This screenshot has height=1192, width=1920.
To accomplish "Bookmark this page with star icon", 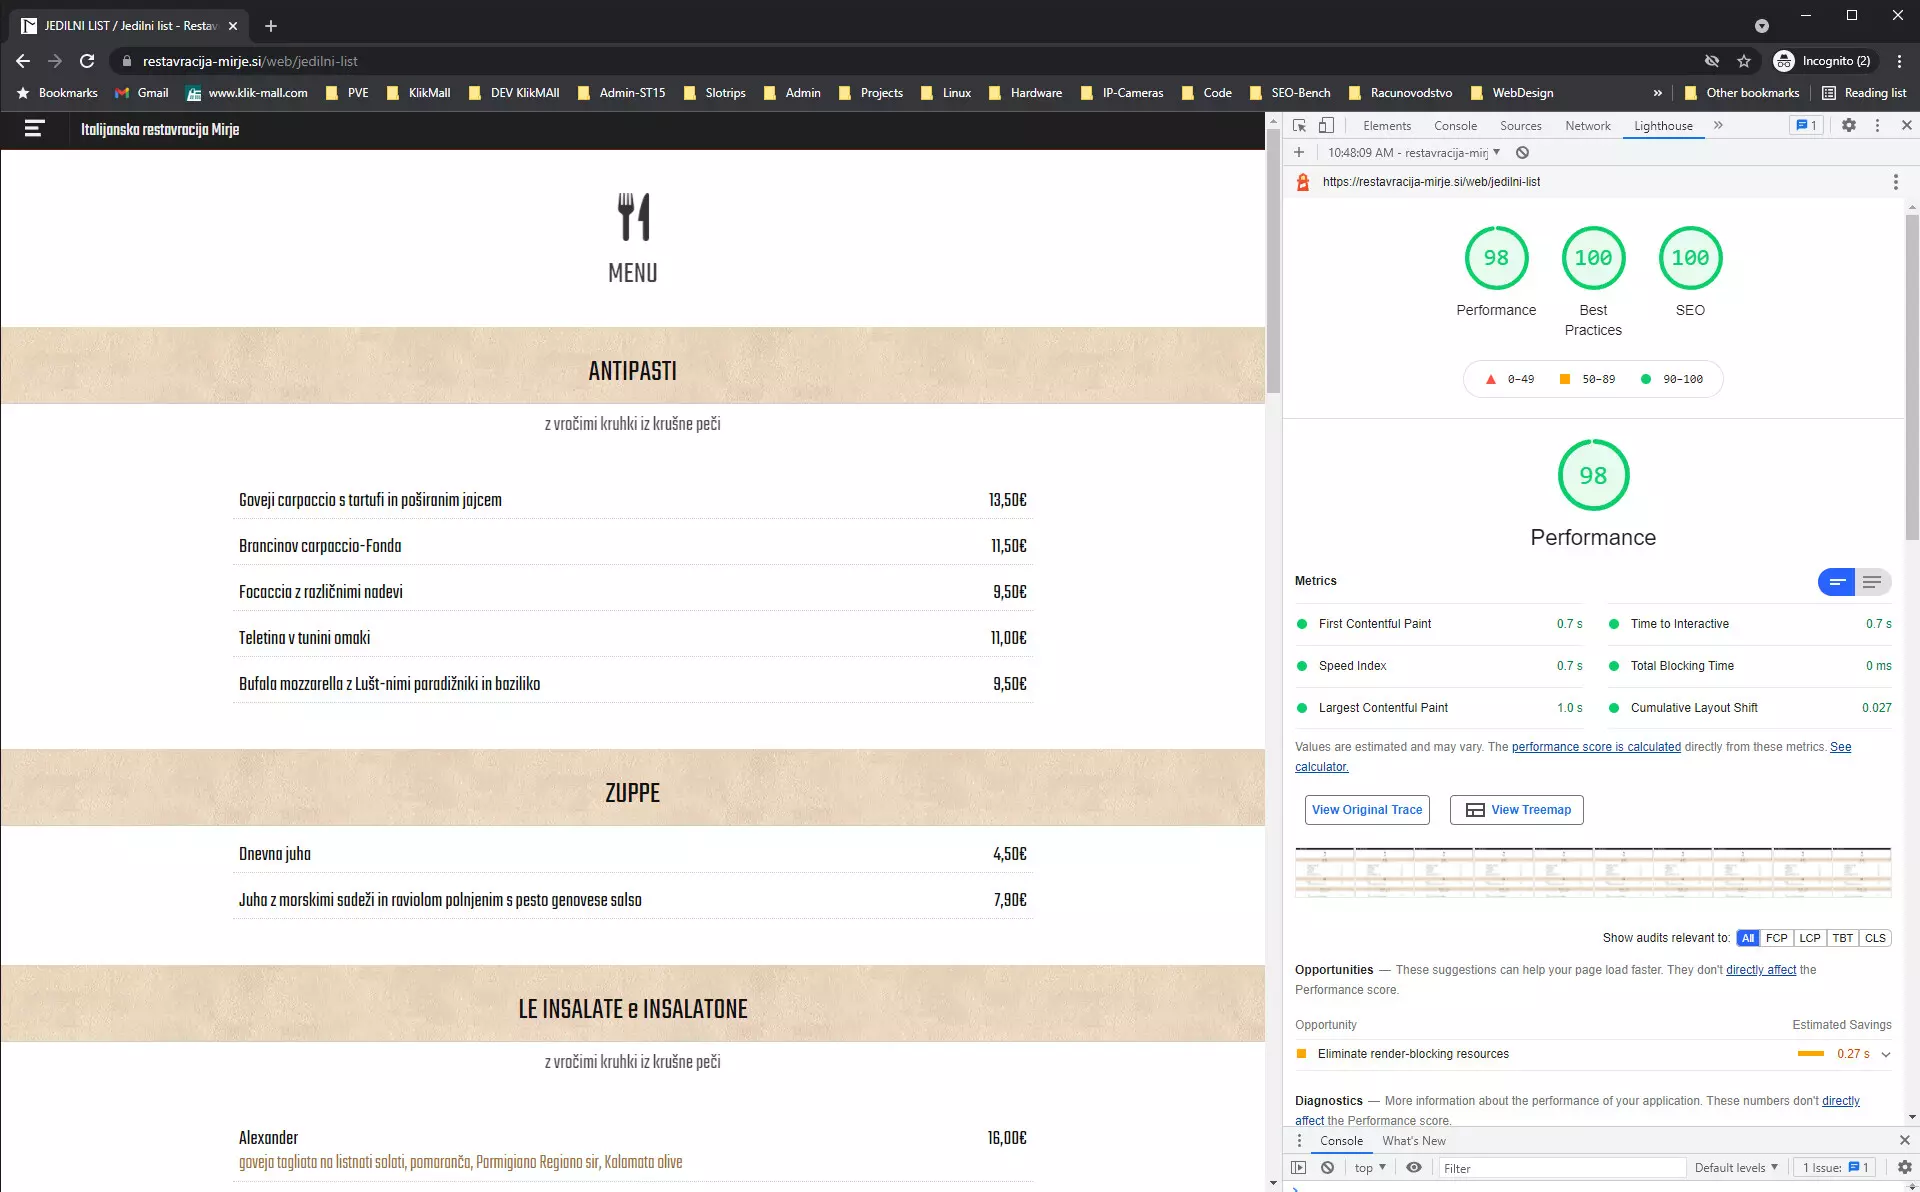I will pos(1744,61).
